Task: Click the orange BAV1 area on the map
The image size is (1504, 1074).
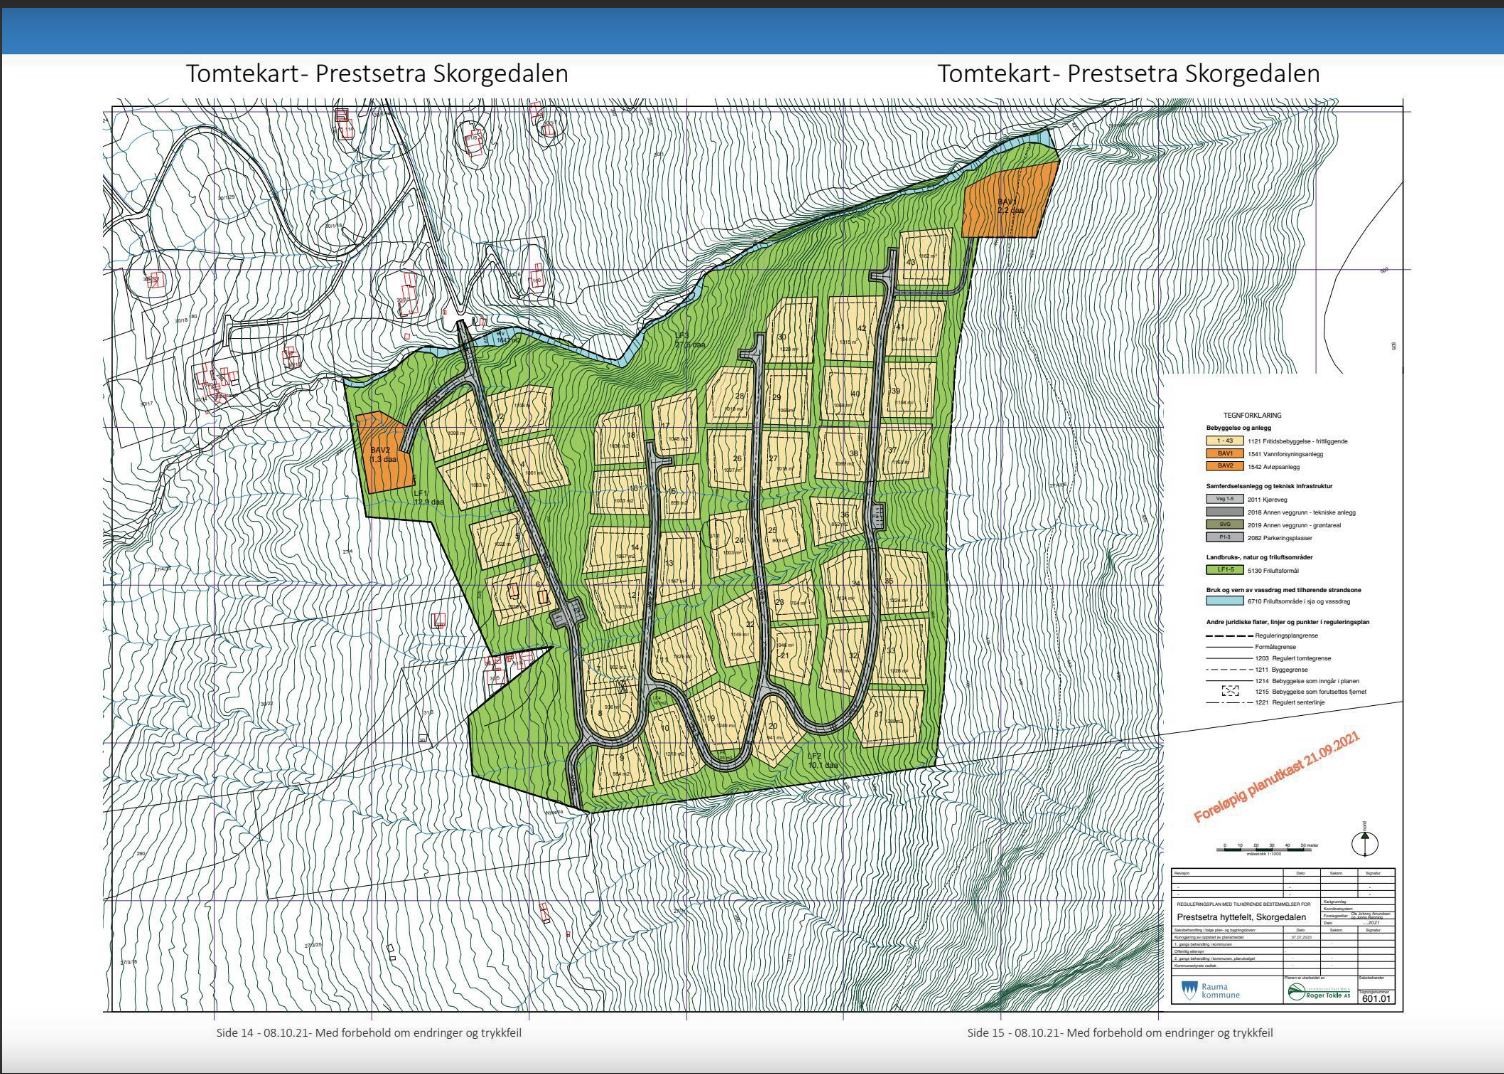Action: click(1009, 203)
